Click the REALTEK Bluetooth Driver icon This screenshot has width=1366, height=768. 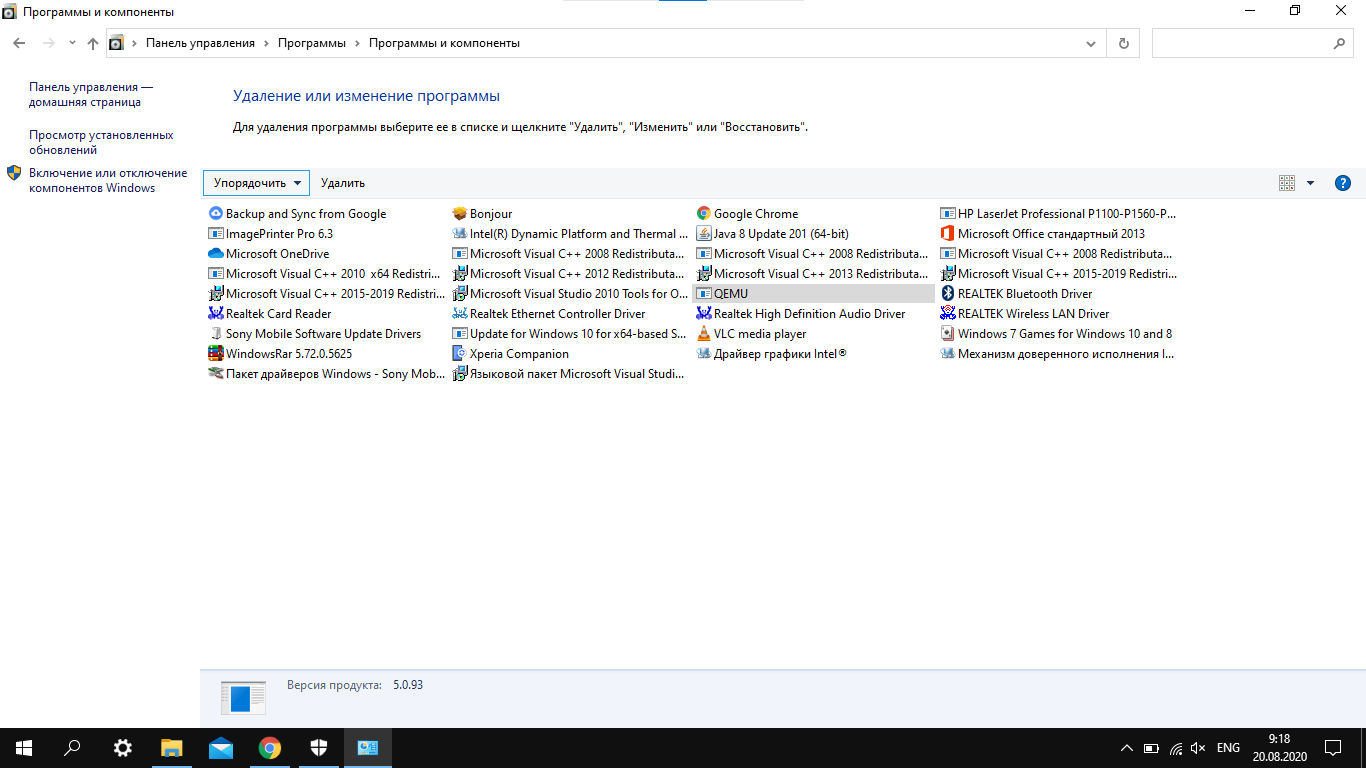[948, 293]
